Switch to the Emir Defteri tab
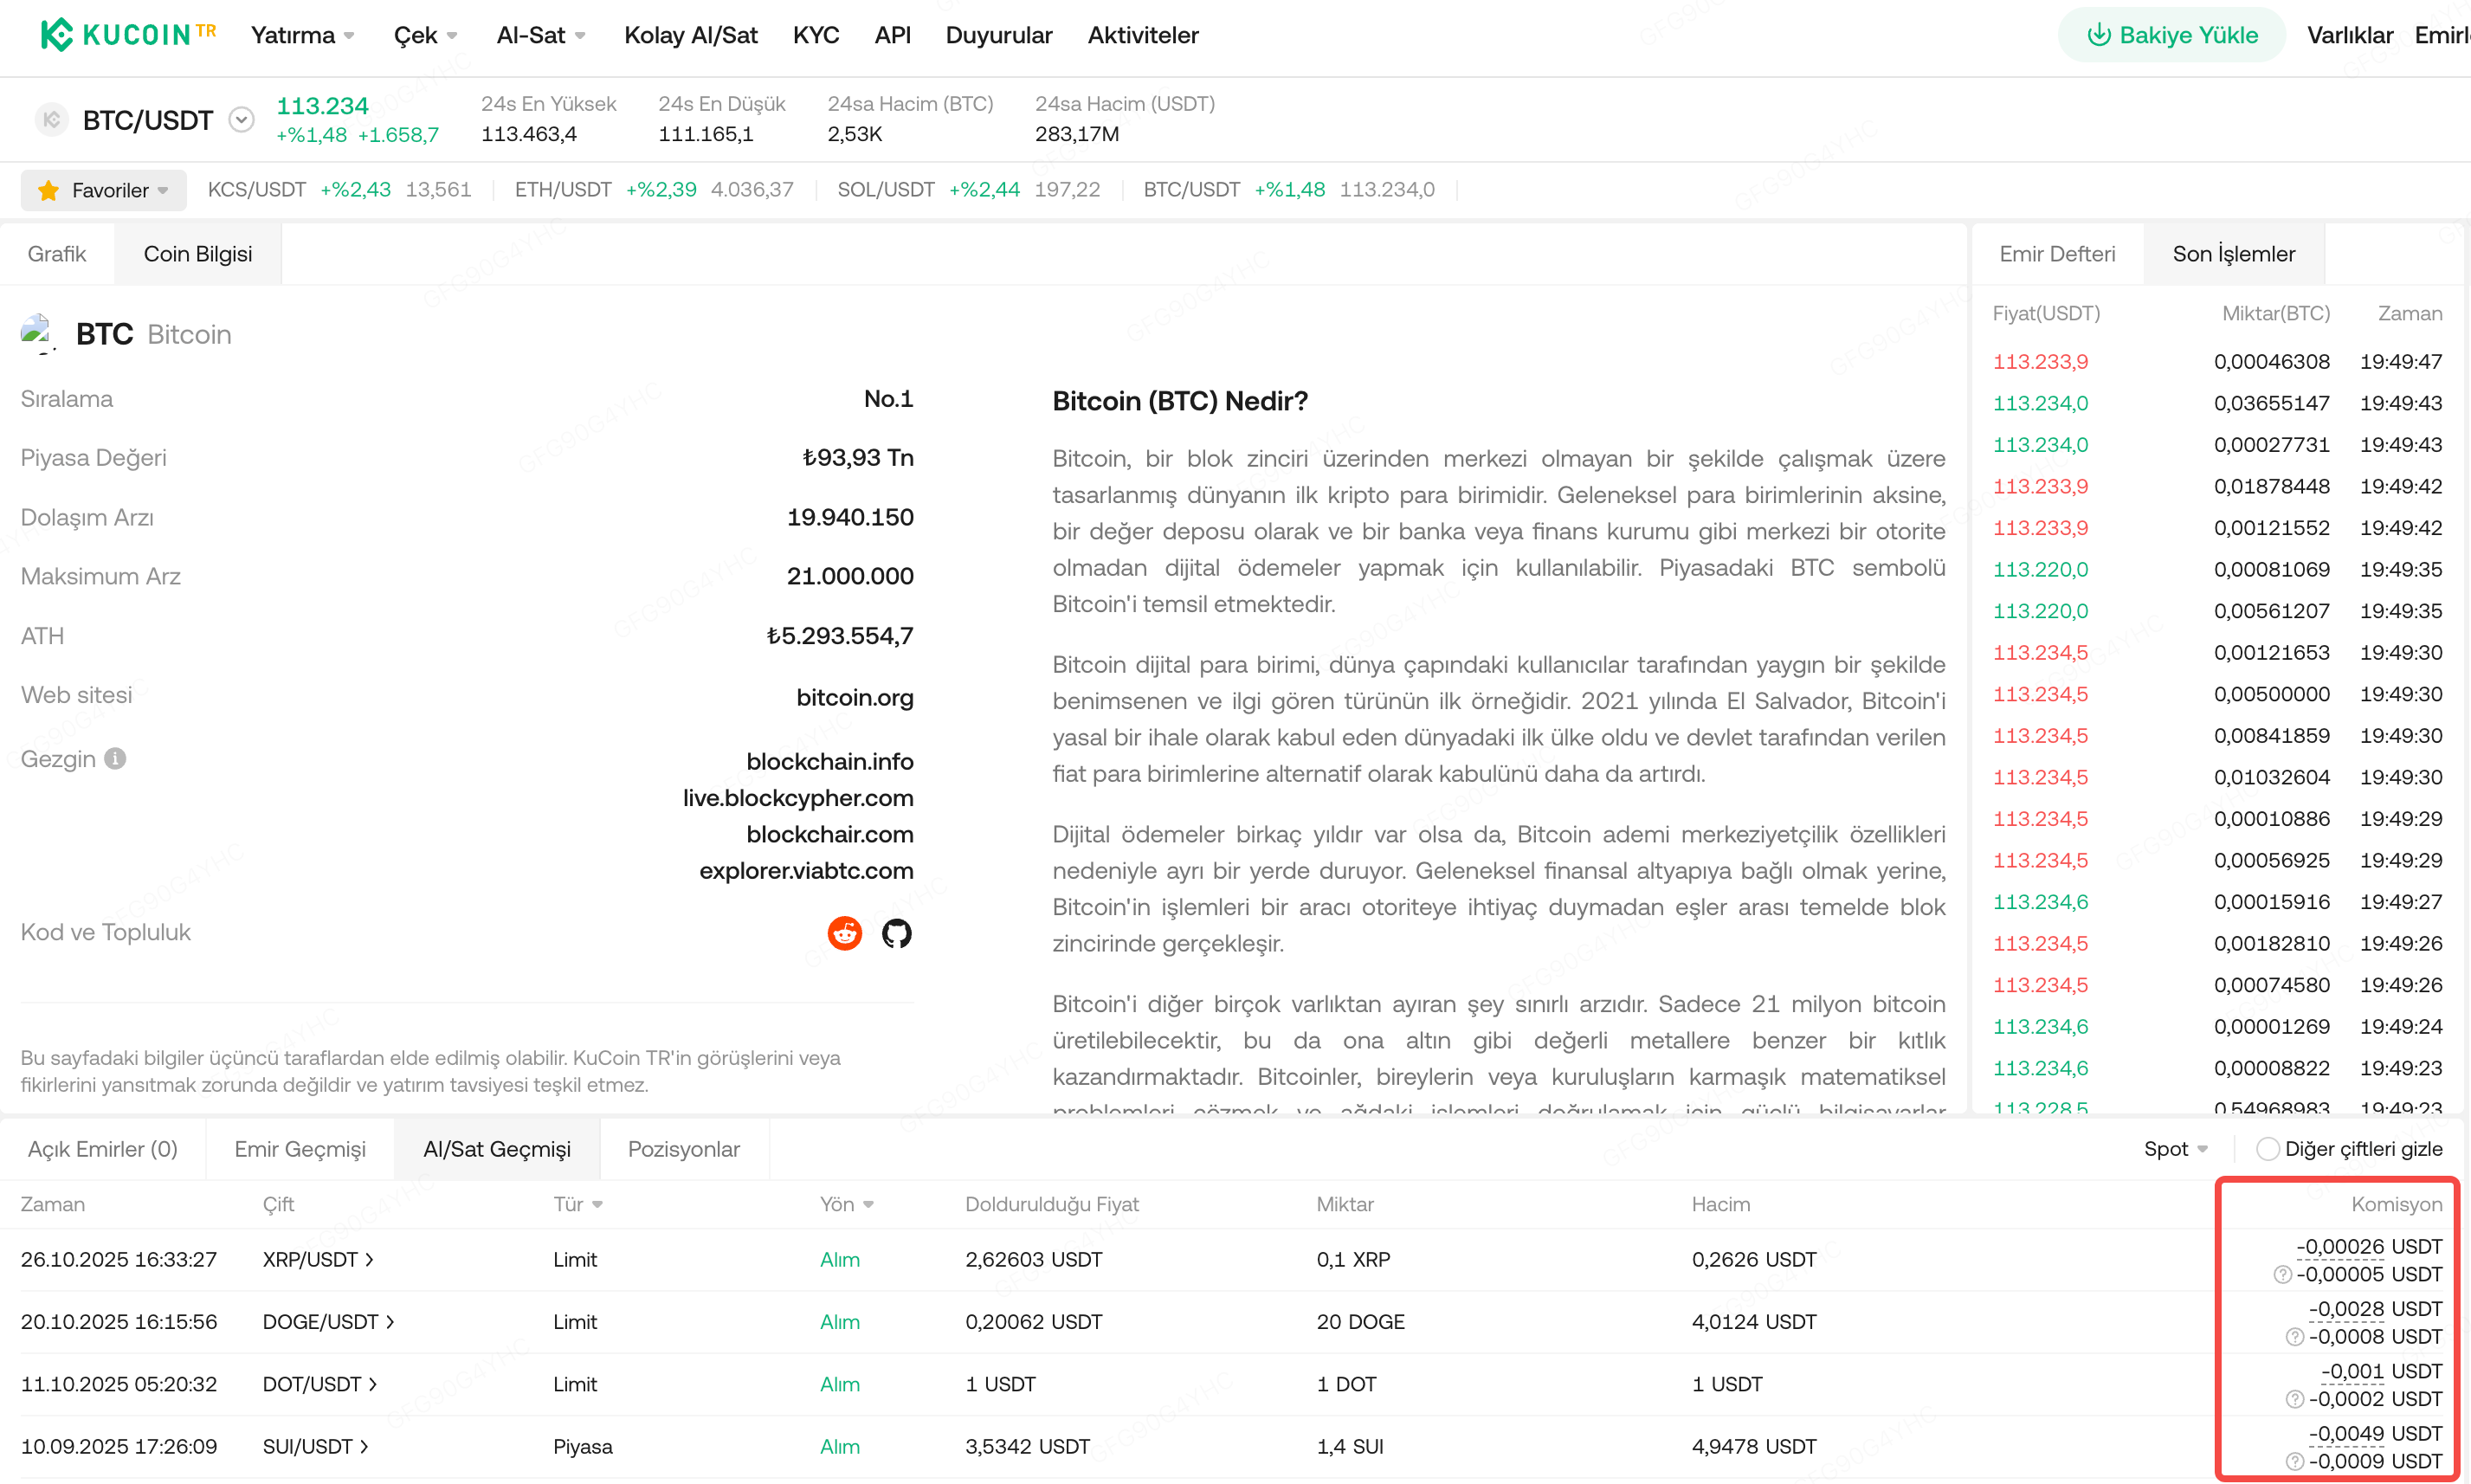This screenshot has height=1484, width=2471. (2056, 254)
